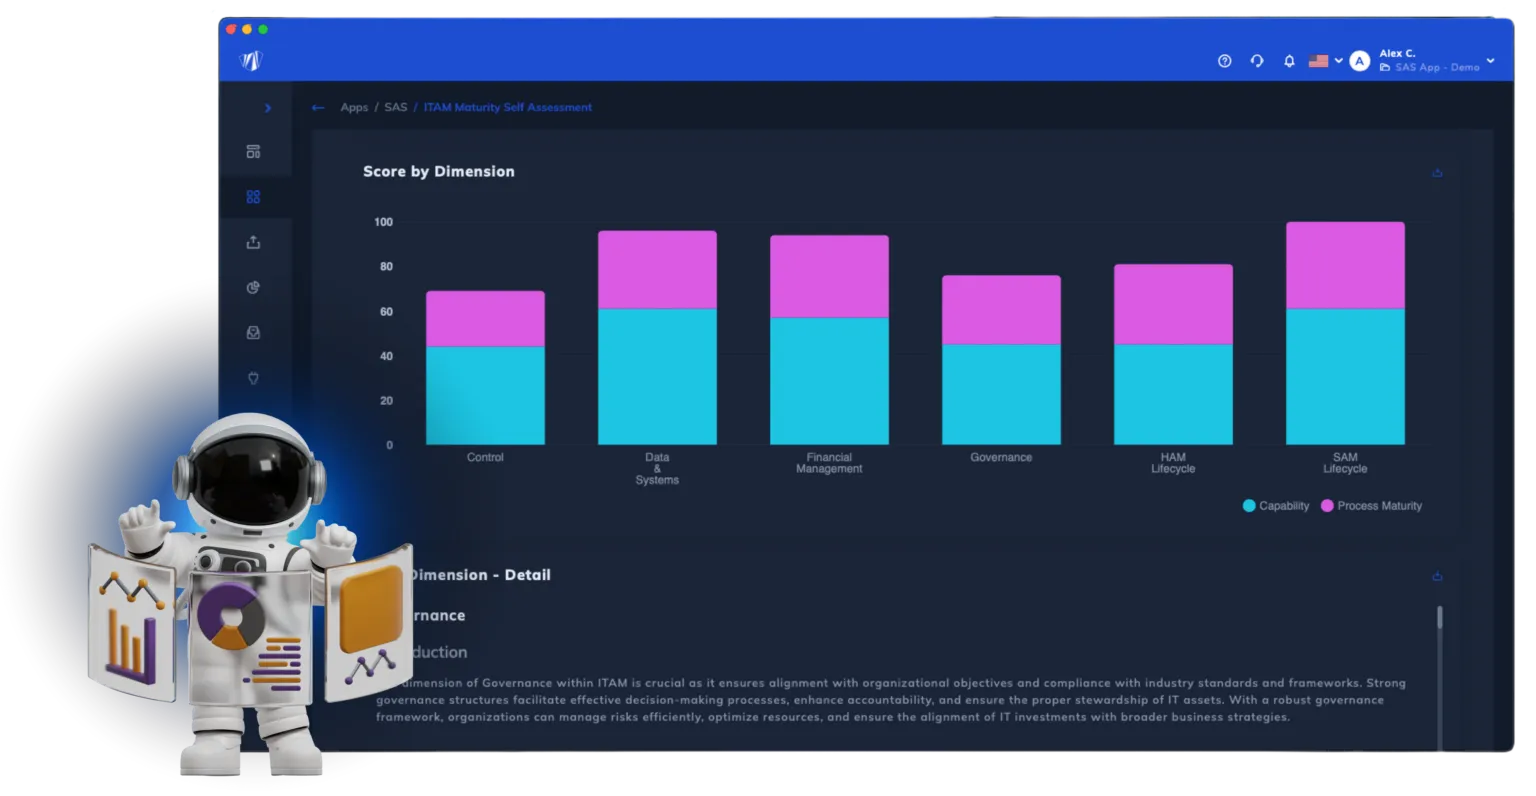1536x796 pixels.
Task: Export the Dimension - Detail section
Action: click(1437, 576)
